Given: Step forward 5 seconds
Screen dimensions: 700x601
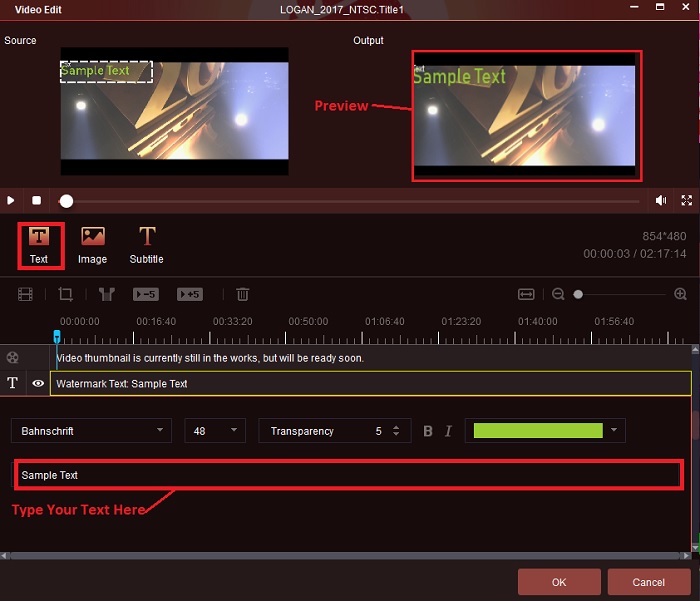Looking at the screenshot, I should coord(190,294).
